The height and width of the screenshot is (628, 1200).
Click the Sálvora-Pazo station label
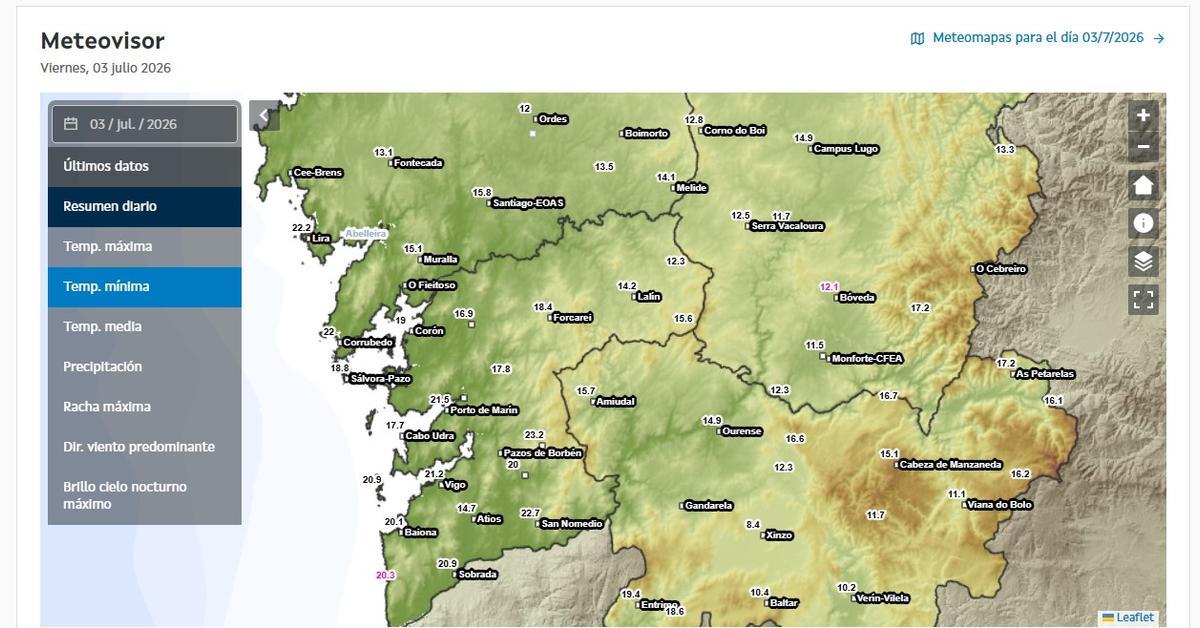tap(381, 379)
